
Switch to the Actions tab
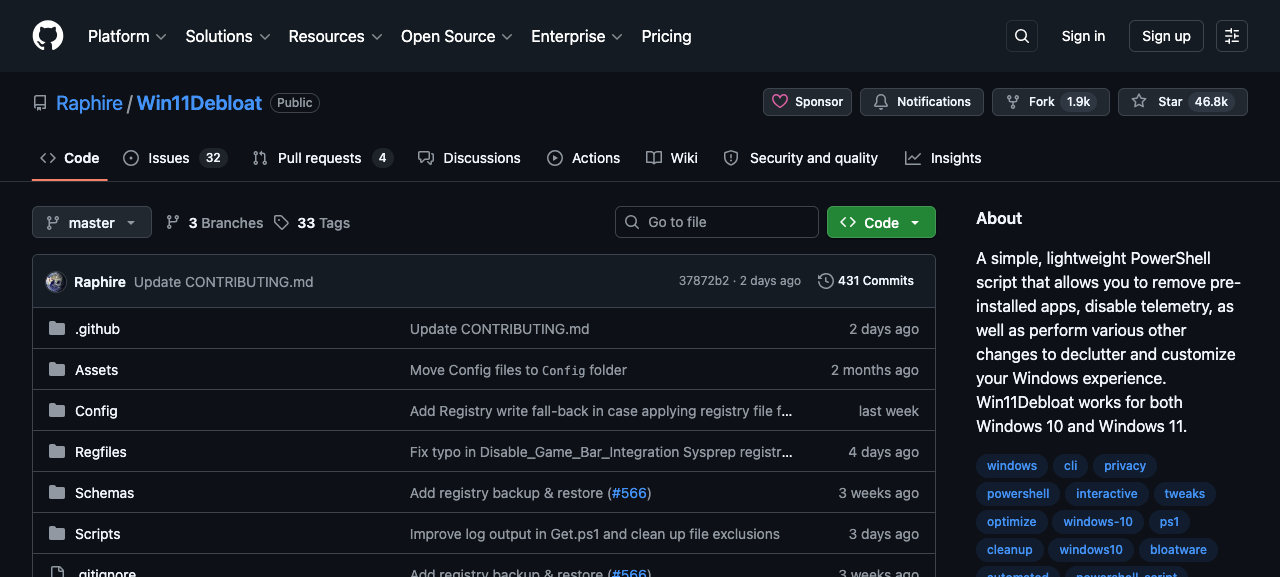point(584,158)
